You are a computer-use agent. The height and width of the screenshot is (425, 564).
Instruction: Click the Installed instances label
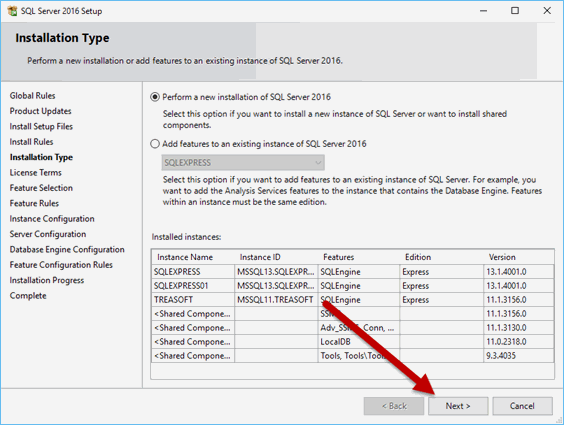click(x=186, y=237)
